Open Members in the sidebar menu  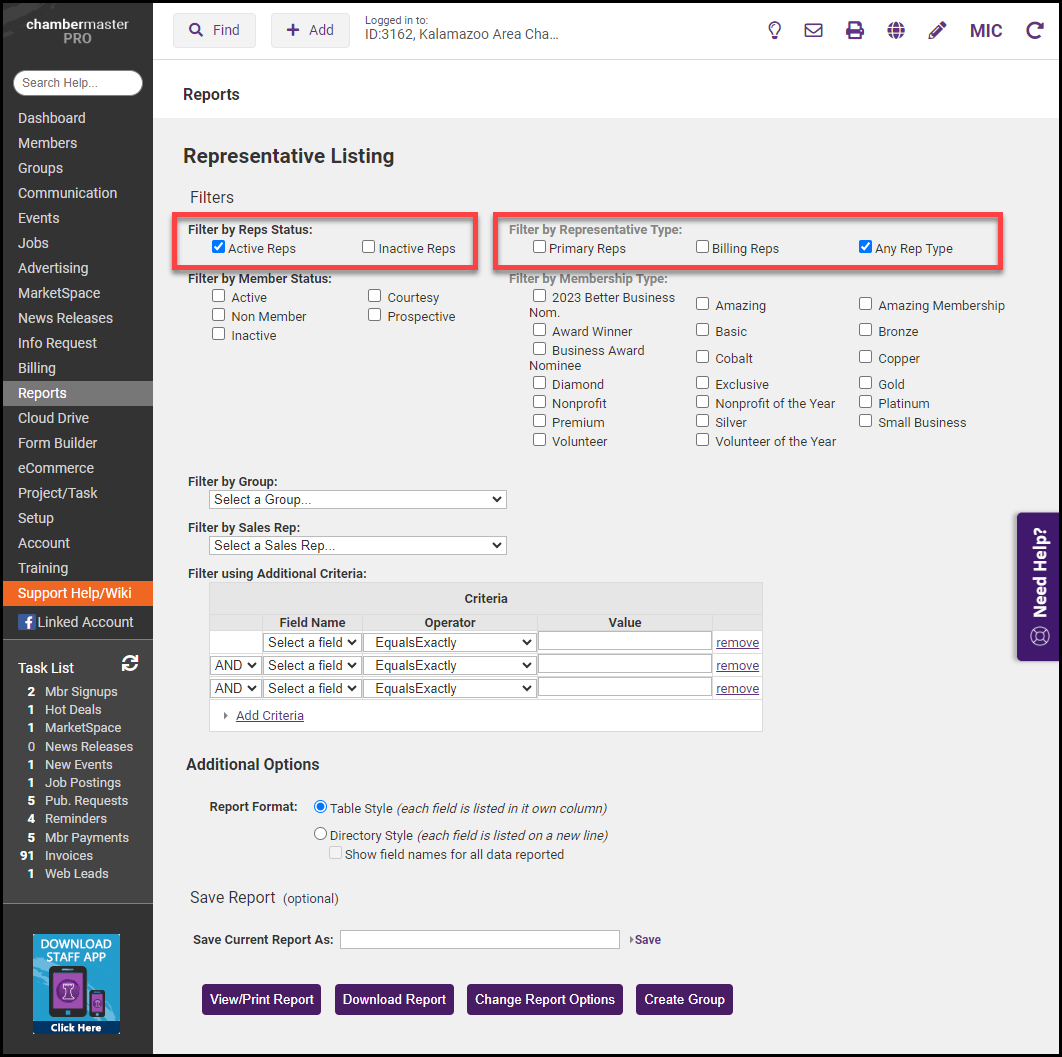click(47, 143)
